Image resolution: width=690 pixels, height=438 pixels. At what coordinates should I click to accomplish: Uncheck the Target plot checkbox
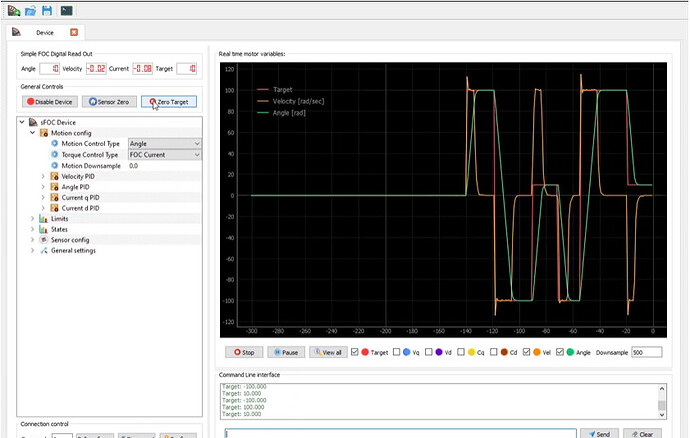(355, 352)
